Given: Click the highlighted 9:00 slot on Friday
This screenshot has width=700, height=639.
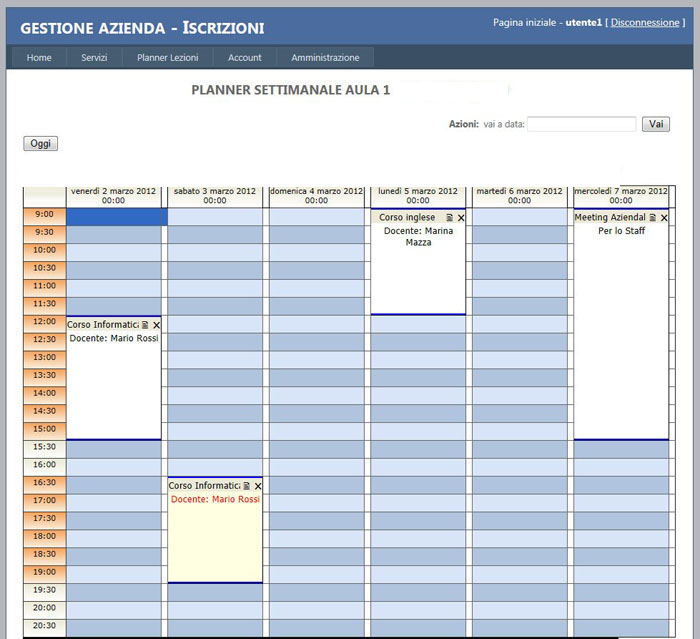Looking at the screenshot, I should (117, 217).
